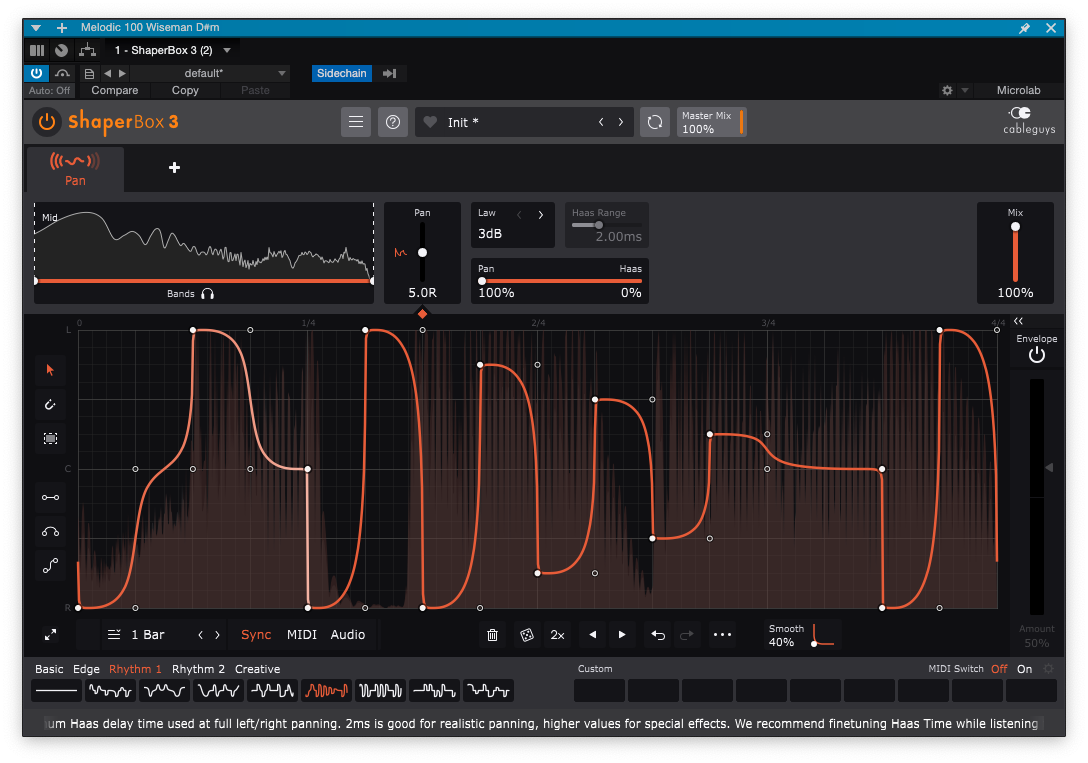This screenshot has height=763, width=1088.
Task: Select next pan Law option
Action: coord(541,215)
